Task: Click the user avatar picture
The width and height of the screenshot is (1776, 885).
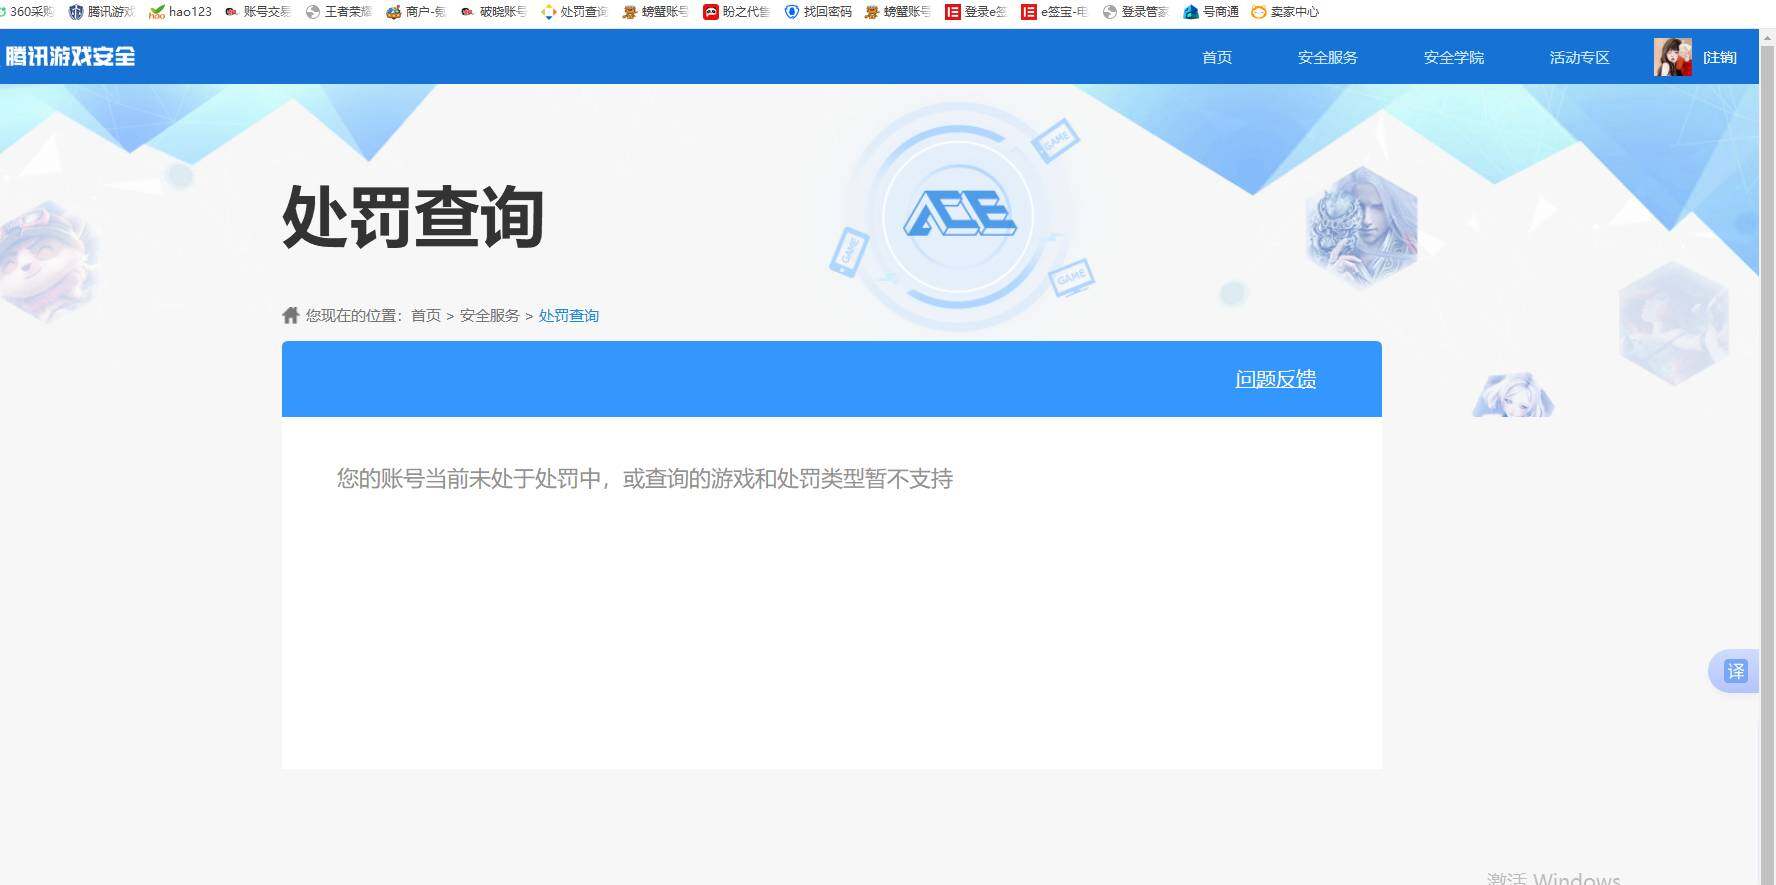Action: click(x=1672, y=57)
